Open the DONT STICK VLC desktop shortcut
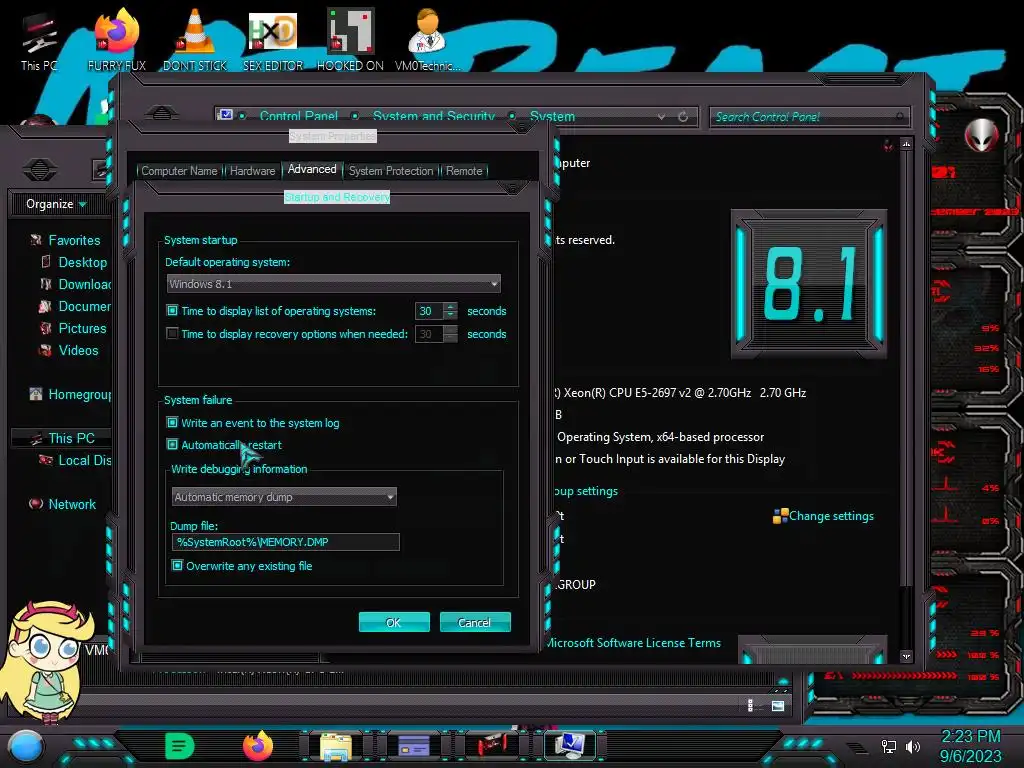1024x768 pixels. pyautogui.click(x=195, y=40)
